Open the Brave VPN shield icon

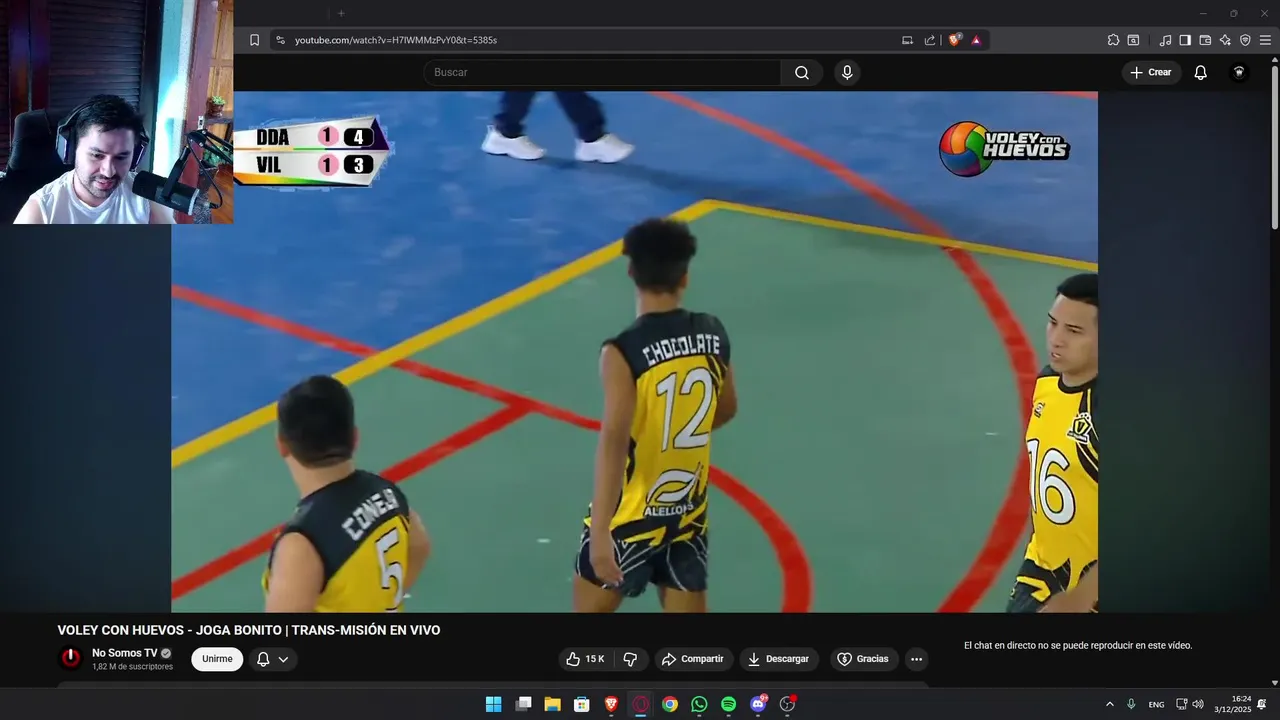coord(1245,40)
